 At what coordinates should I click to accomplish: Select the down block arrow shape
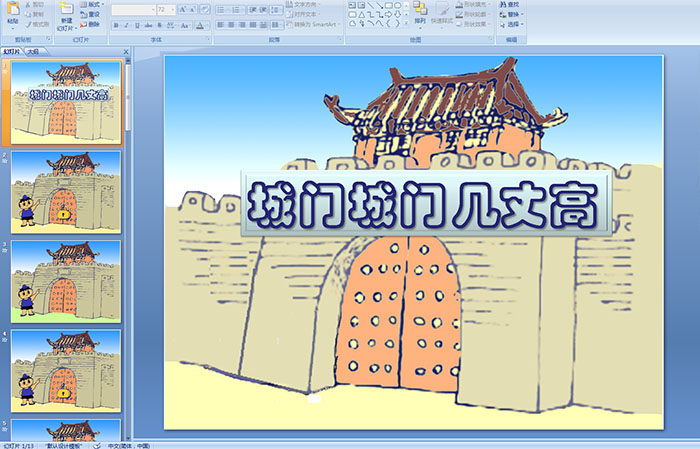click(x=397, y=14)
